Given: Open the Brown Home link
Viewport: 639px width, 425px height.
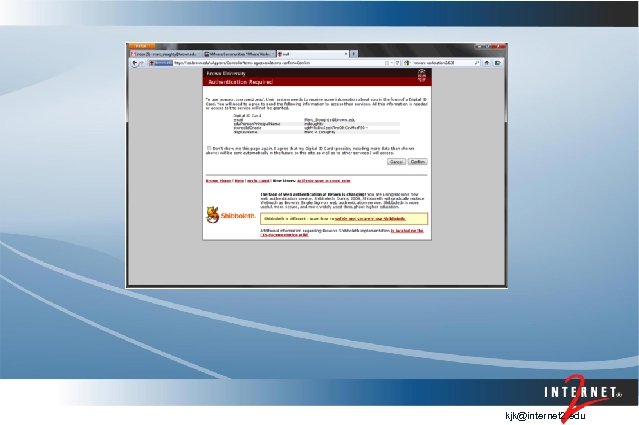Looking at the screenshot, I should click(218, 181).
